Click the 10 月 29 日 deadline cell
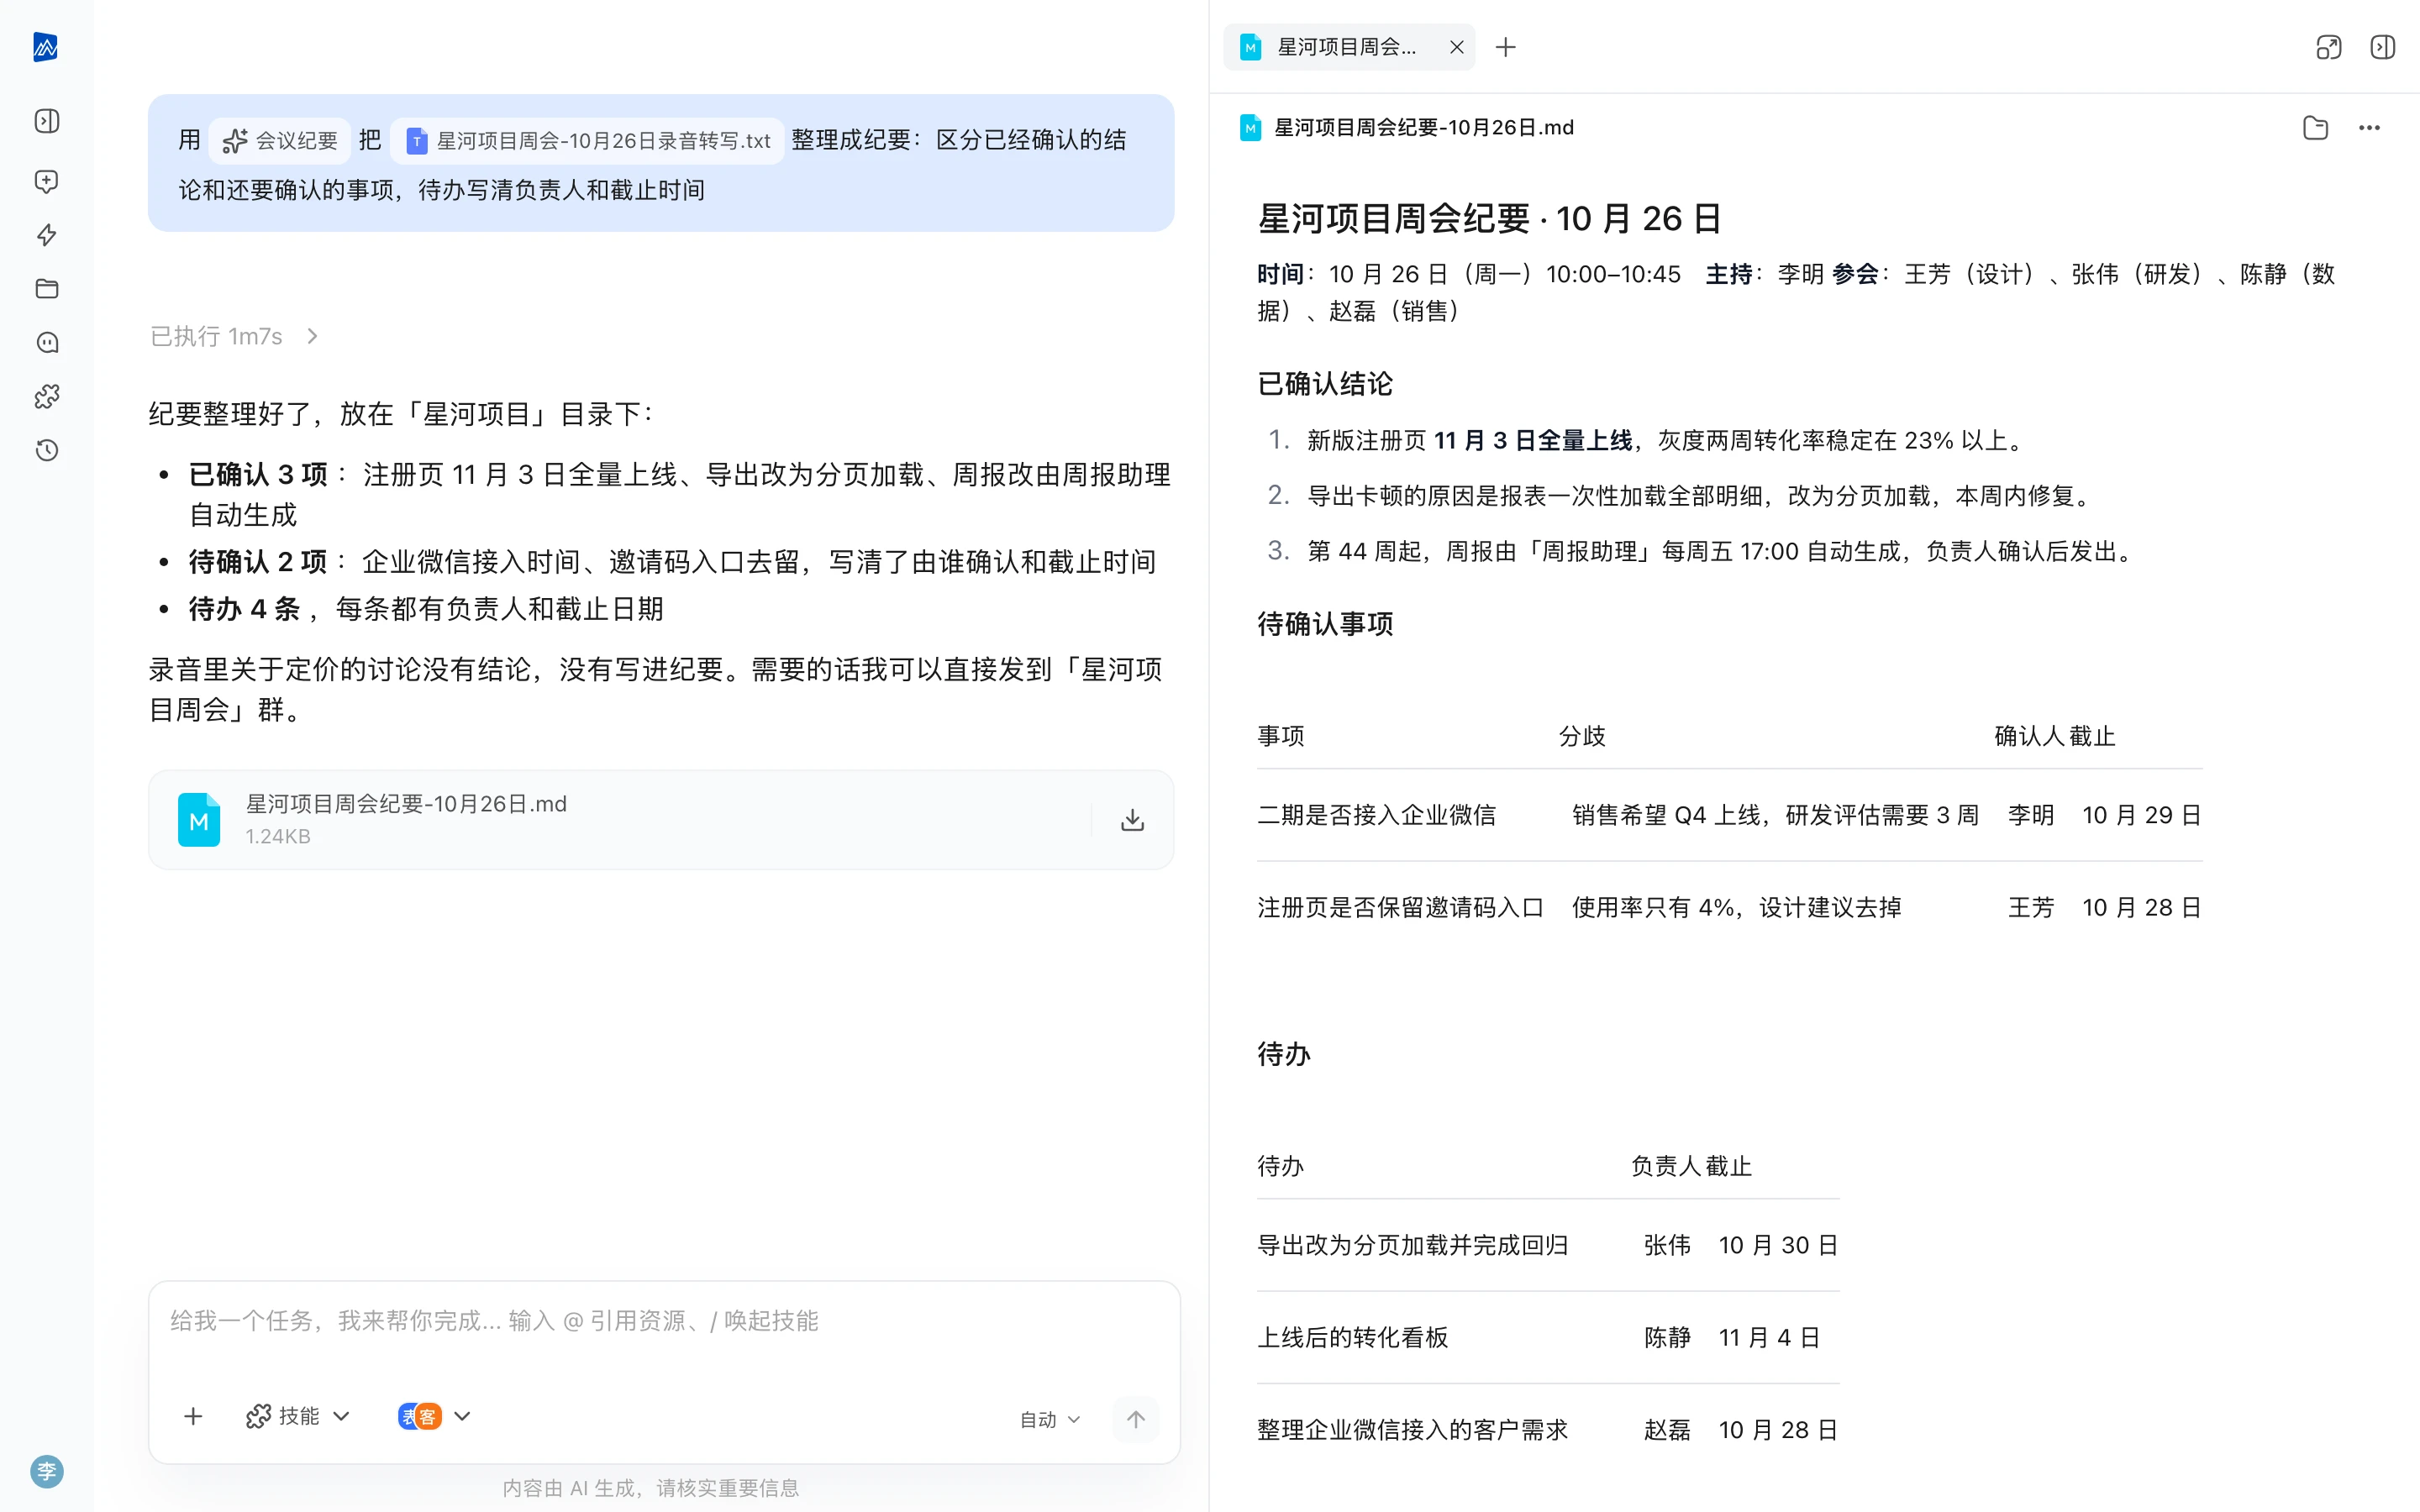This screenshot has height=1512, width=2420. click(x=2141, y=815)
